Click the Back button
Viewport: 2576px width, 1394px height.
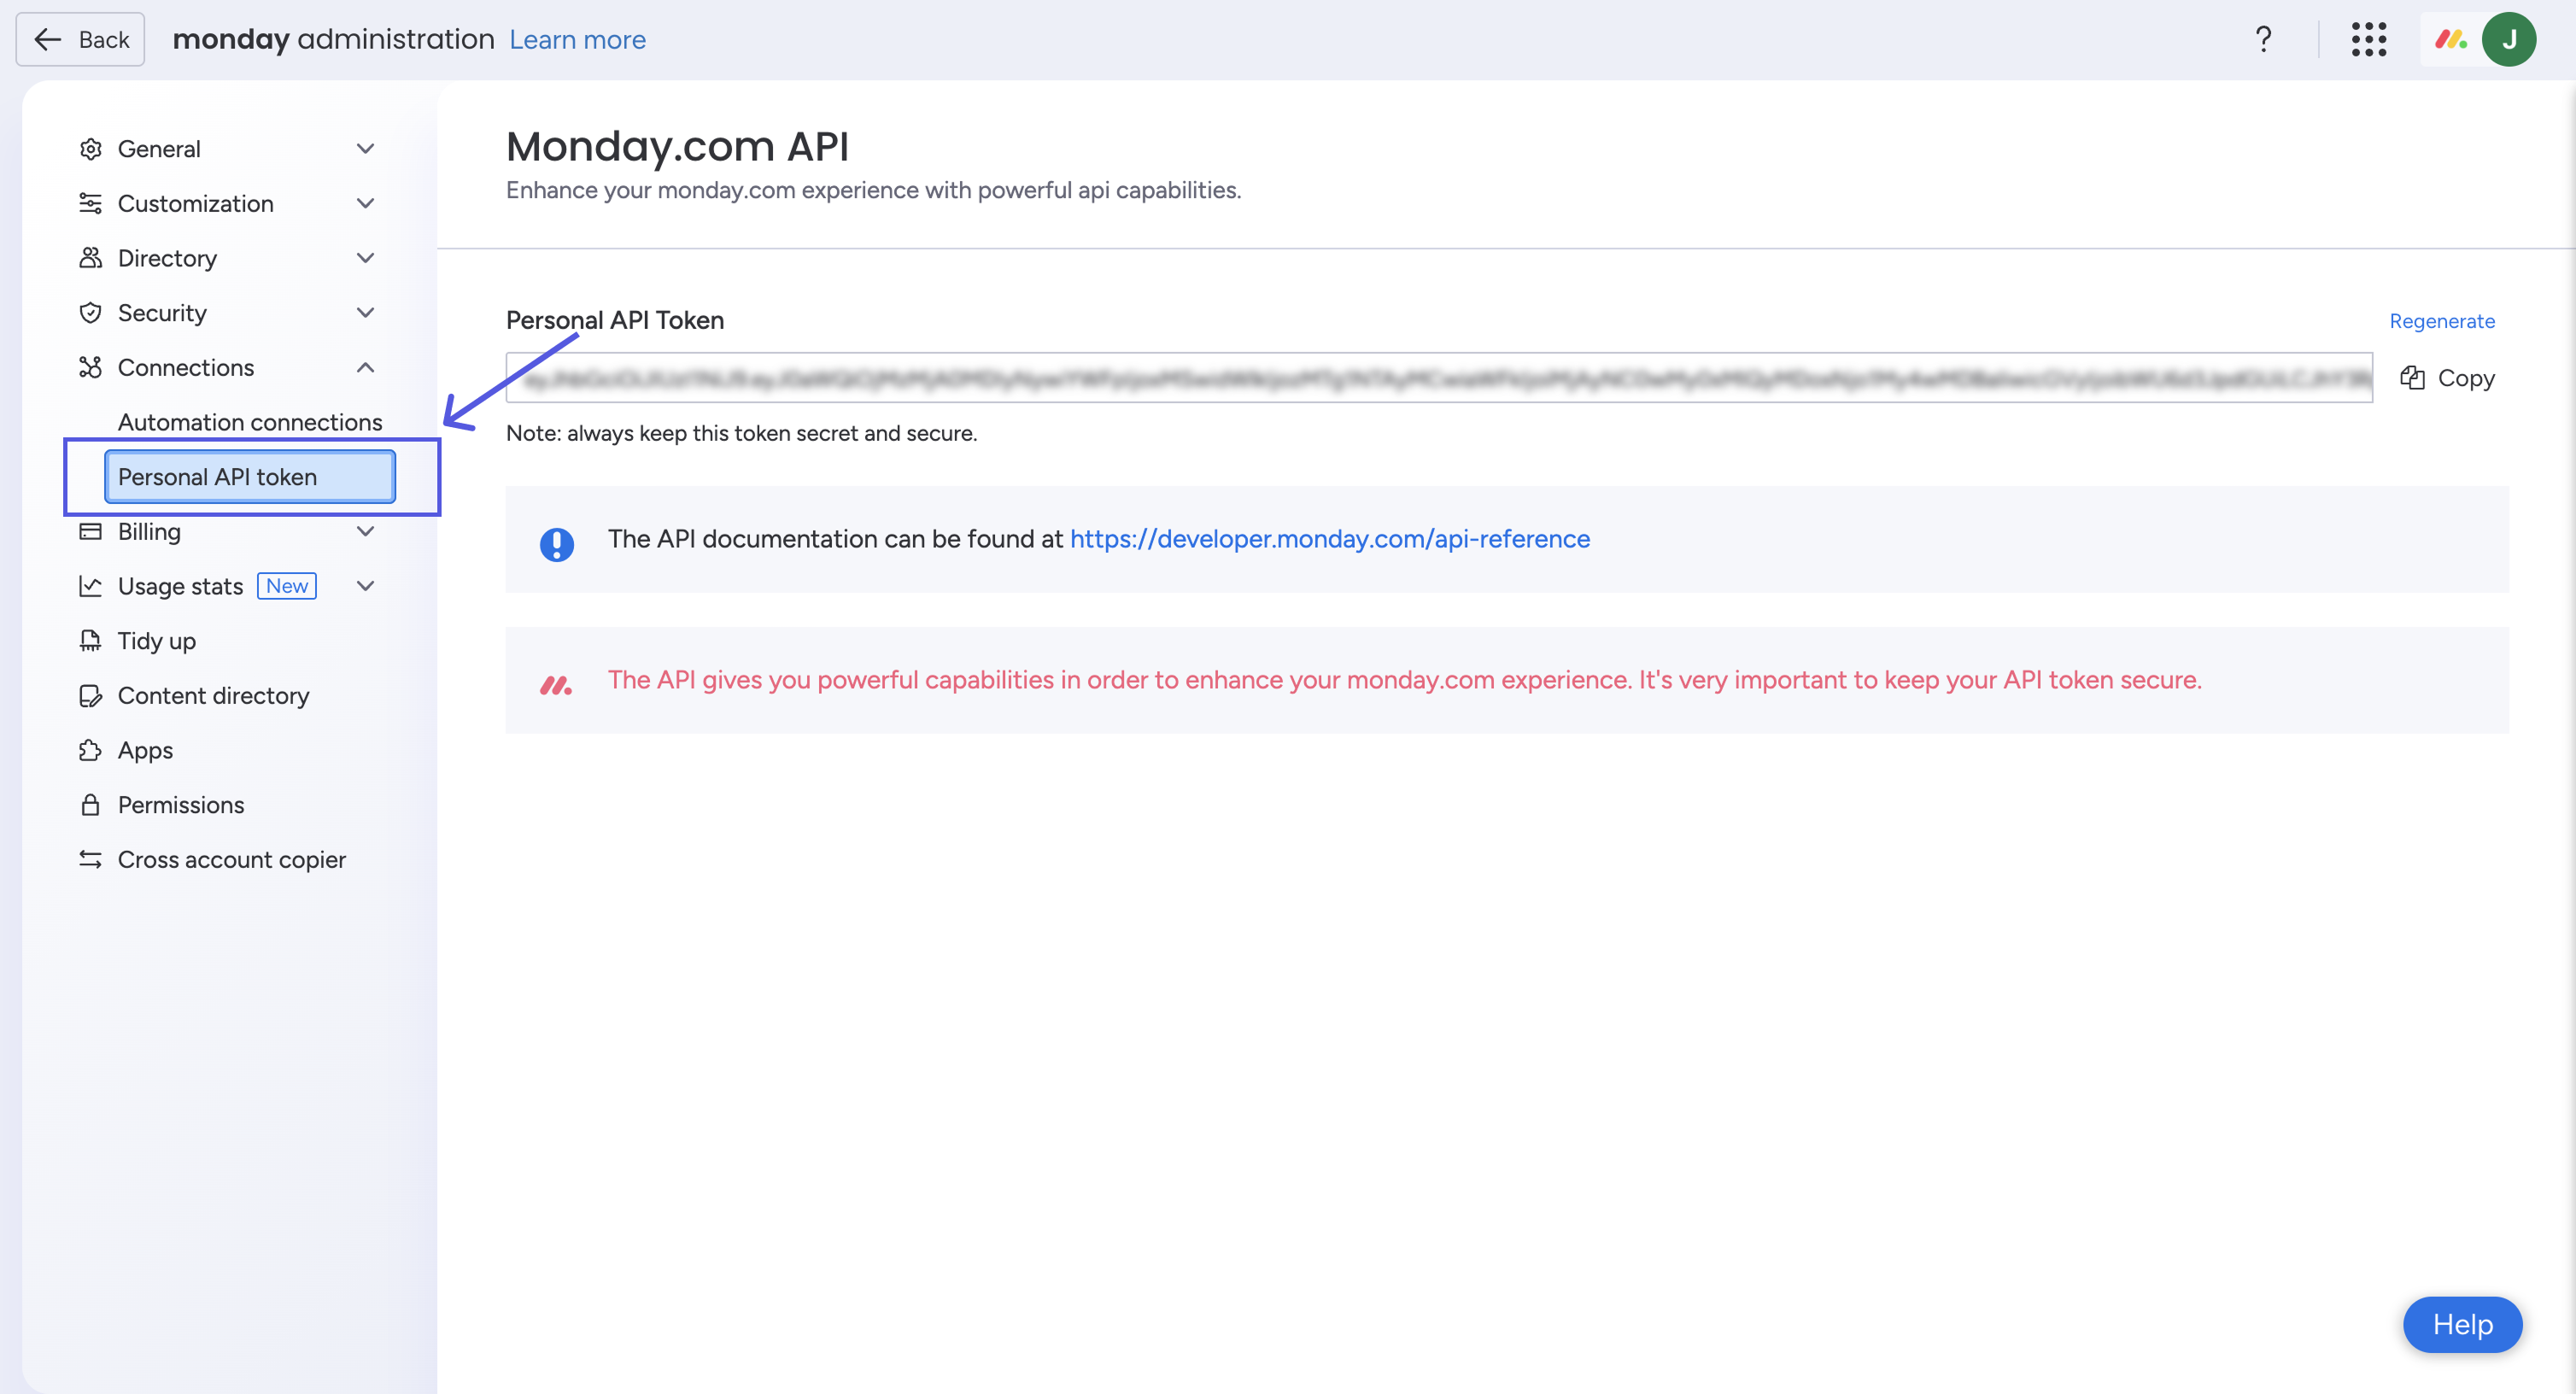click(x=81, y=40)
